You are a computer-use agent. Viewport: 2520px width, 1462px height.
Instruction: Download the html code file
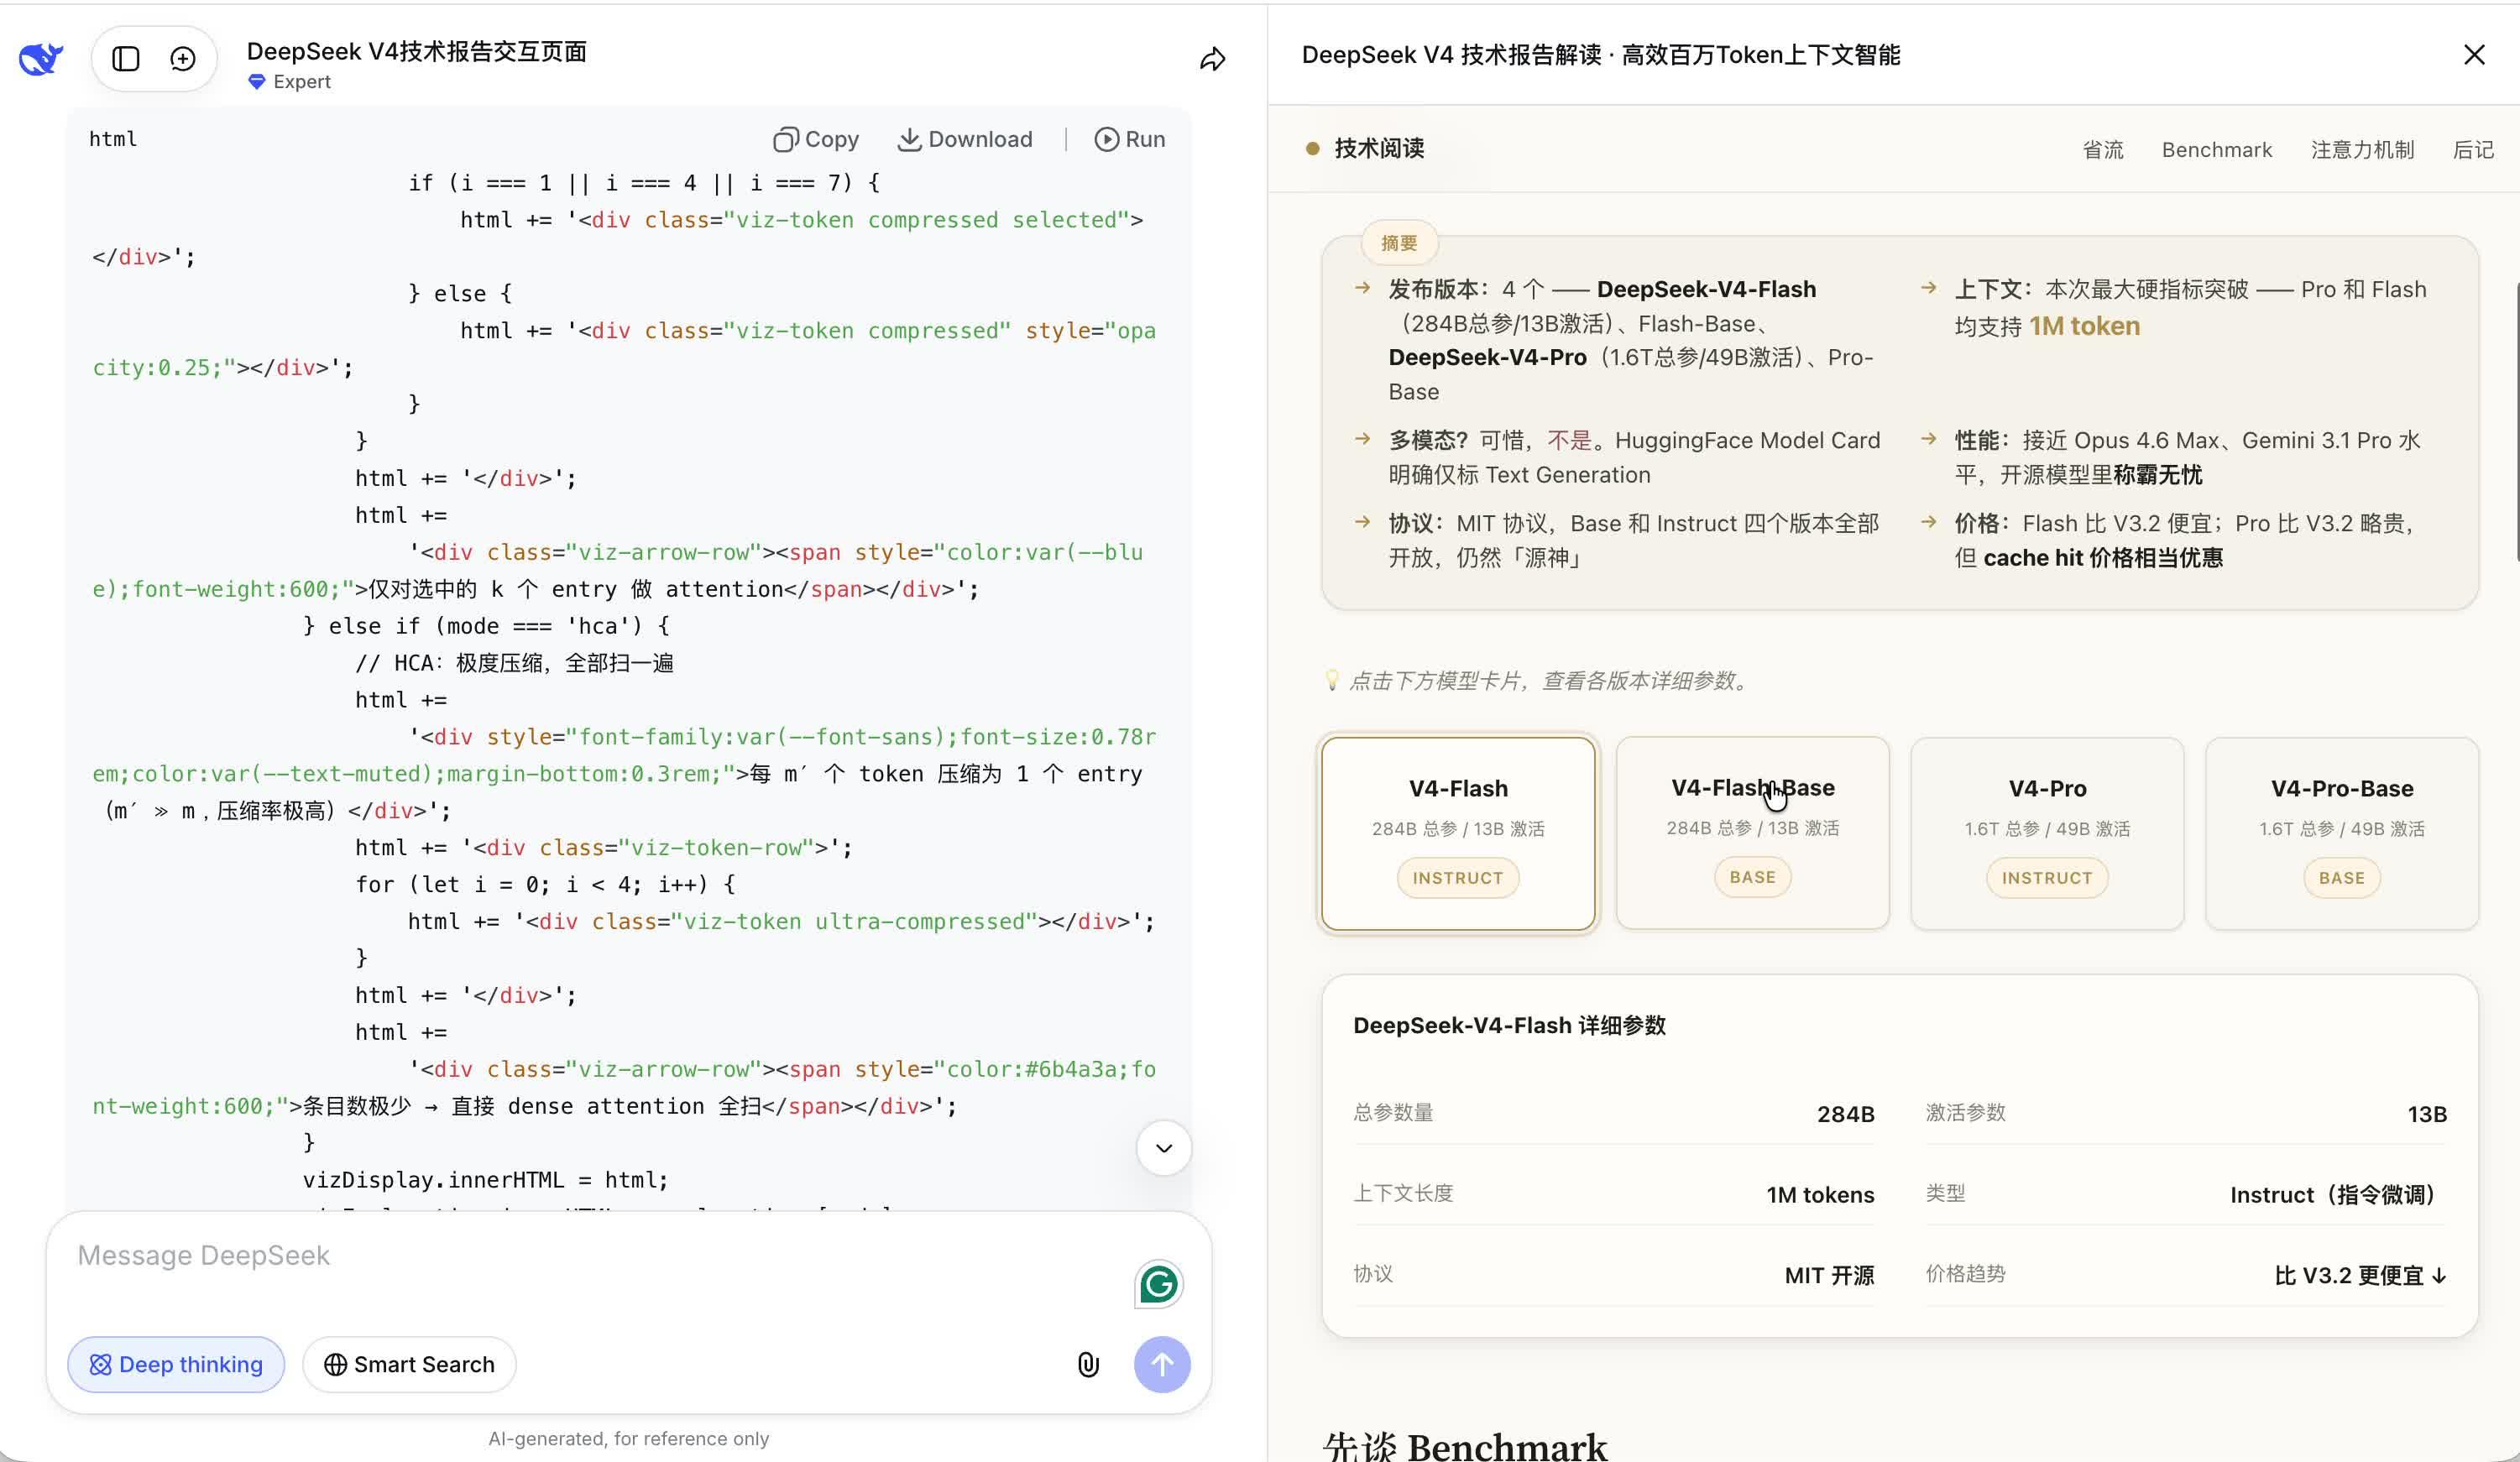(x=964, y=139)
